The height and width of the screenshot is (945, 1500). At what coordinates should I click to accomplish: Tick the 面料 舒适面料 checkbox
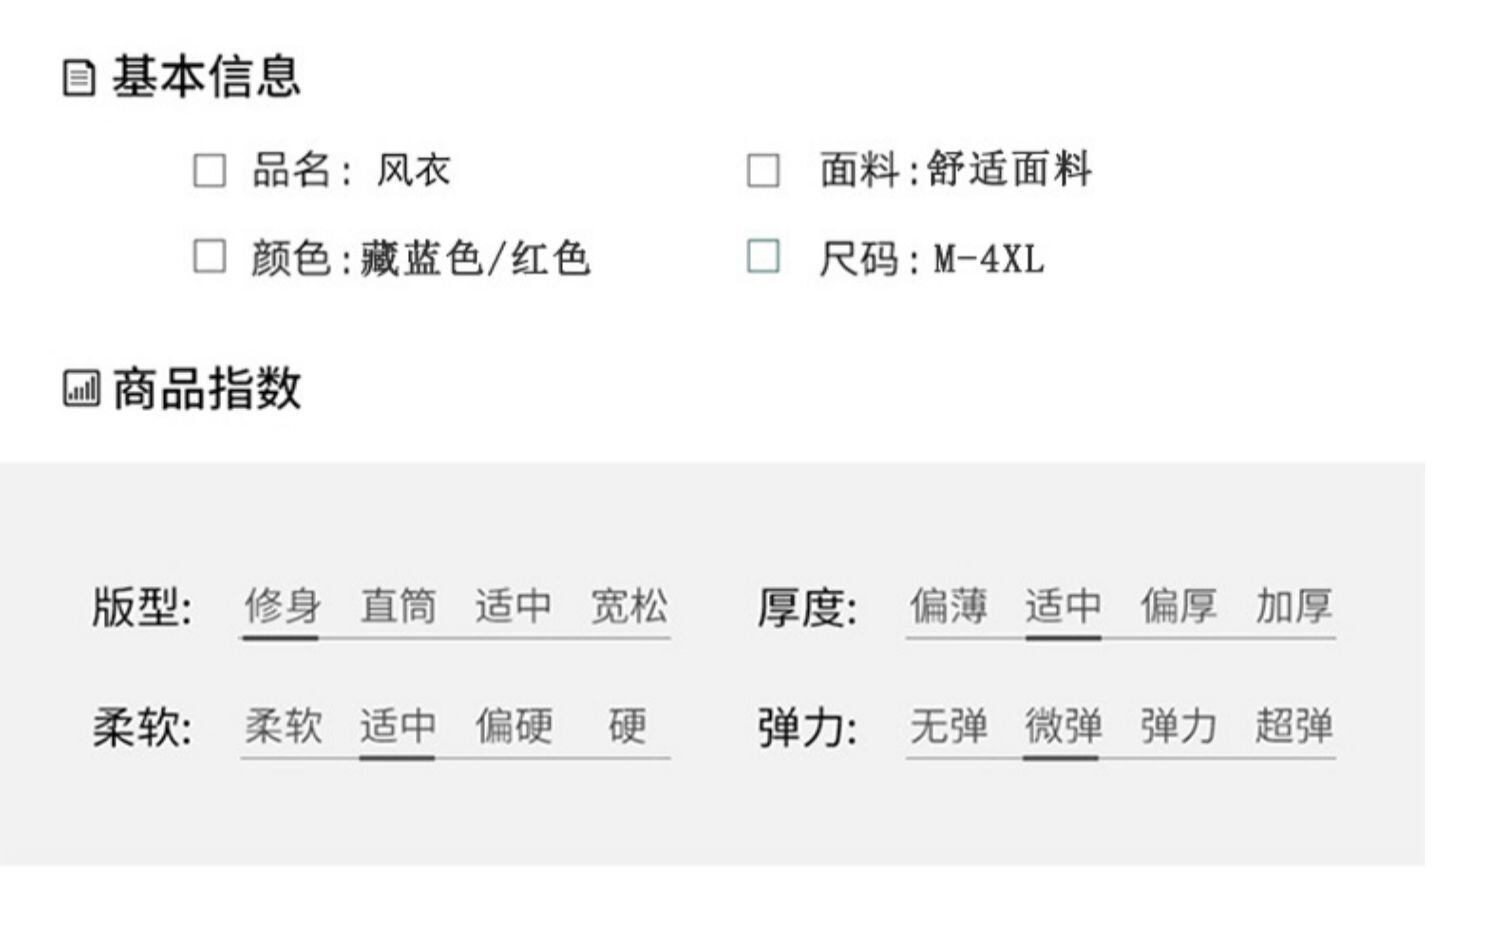pyautogui.click(x=763, y=170)
